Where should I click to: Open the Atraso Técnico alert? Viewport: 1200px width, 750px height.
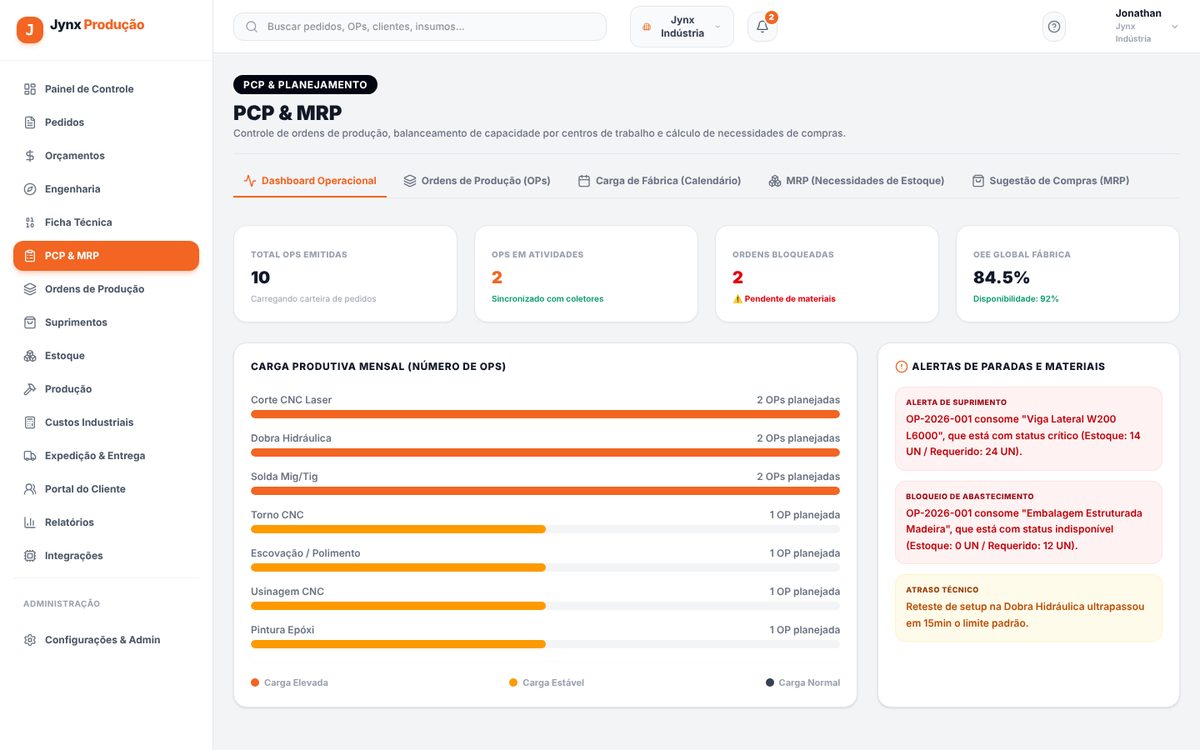(x=1029, y=608)
